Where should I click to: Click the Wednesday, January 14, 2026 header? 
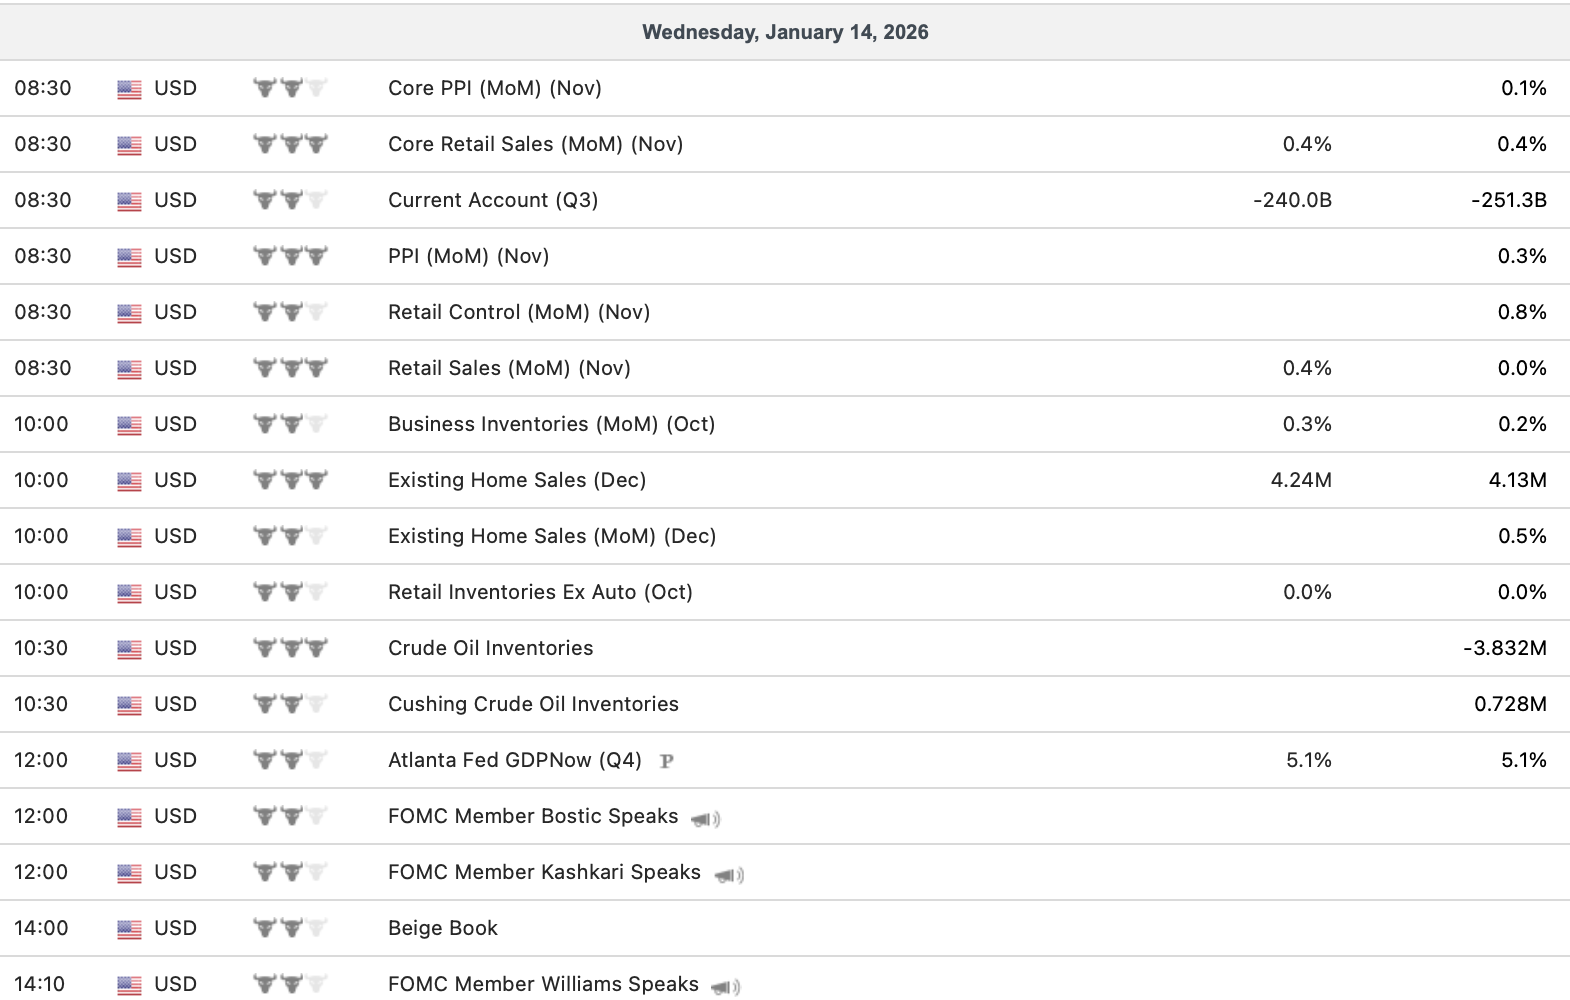point(785,32)
